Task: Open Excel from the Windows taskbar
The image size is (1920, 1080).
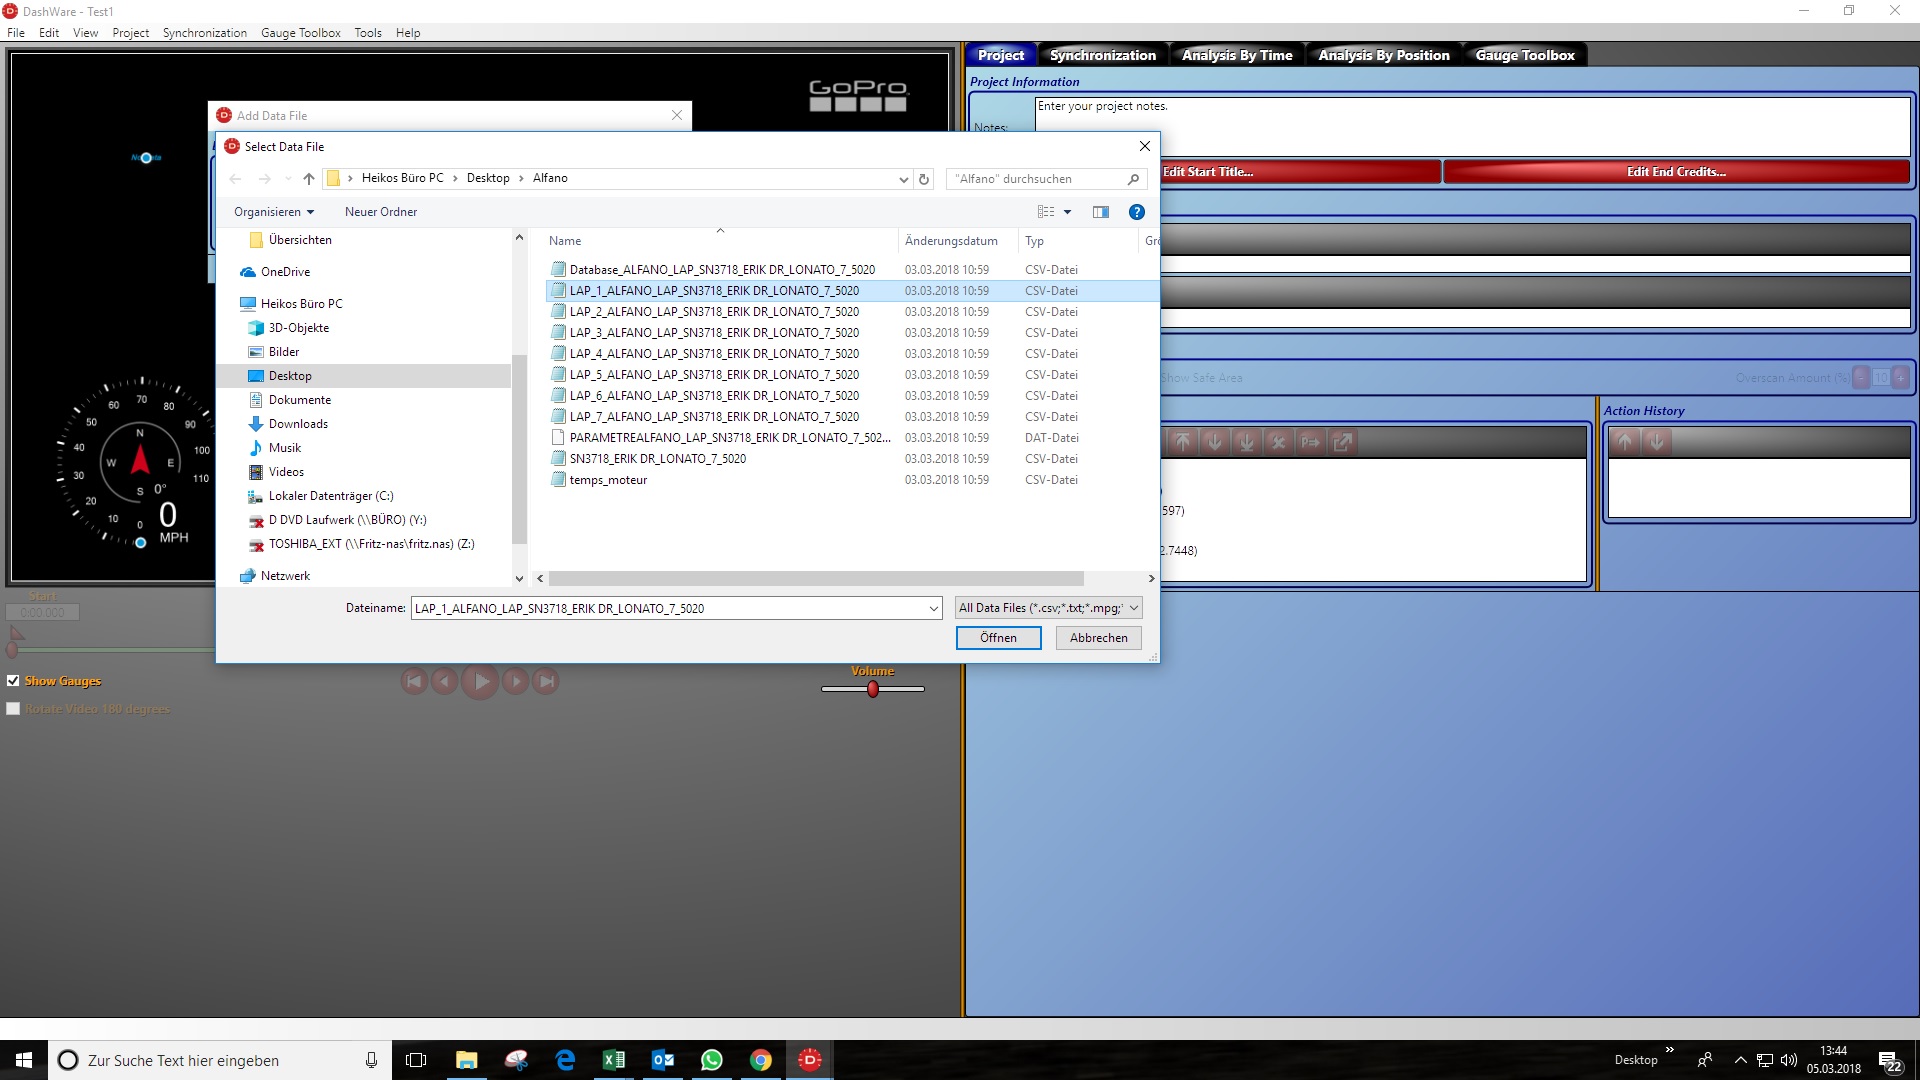Action: [x=614, y=1060]
